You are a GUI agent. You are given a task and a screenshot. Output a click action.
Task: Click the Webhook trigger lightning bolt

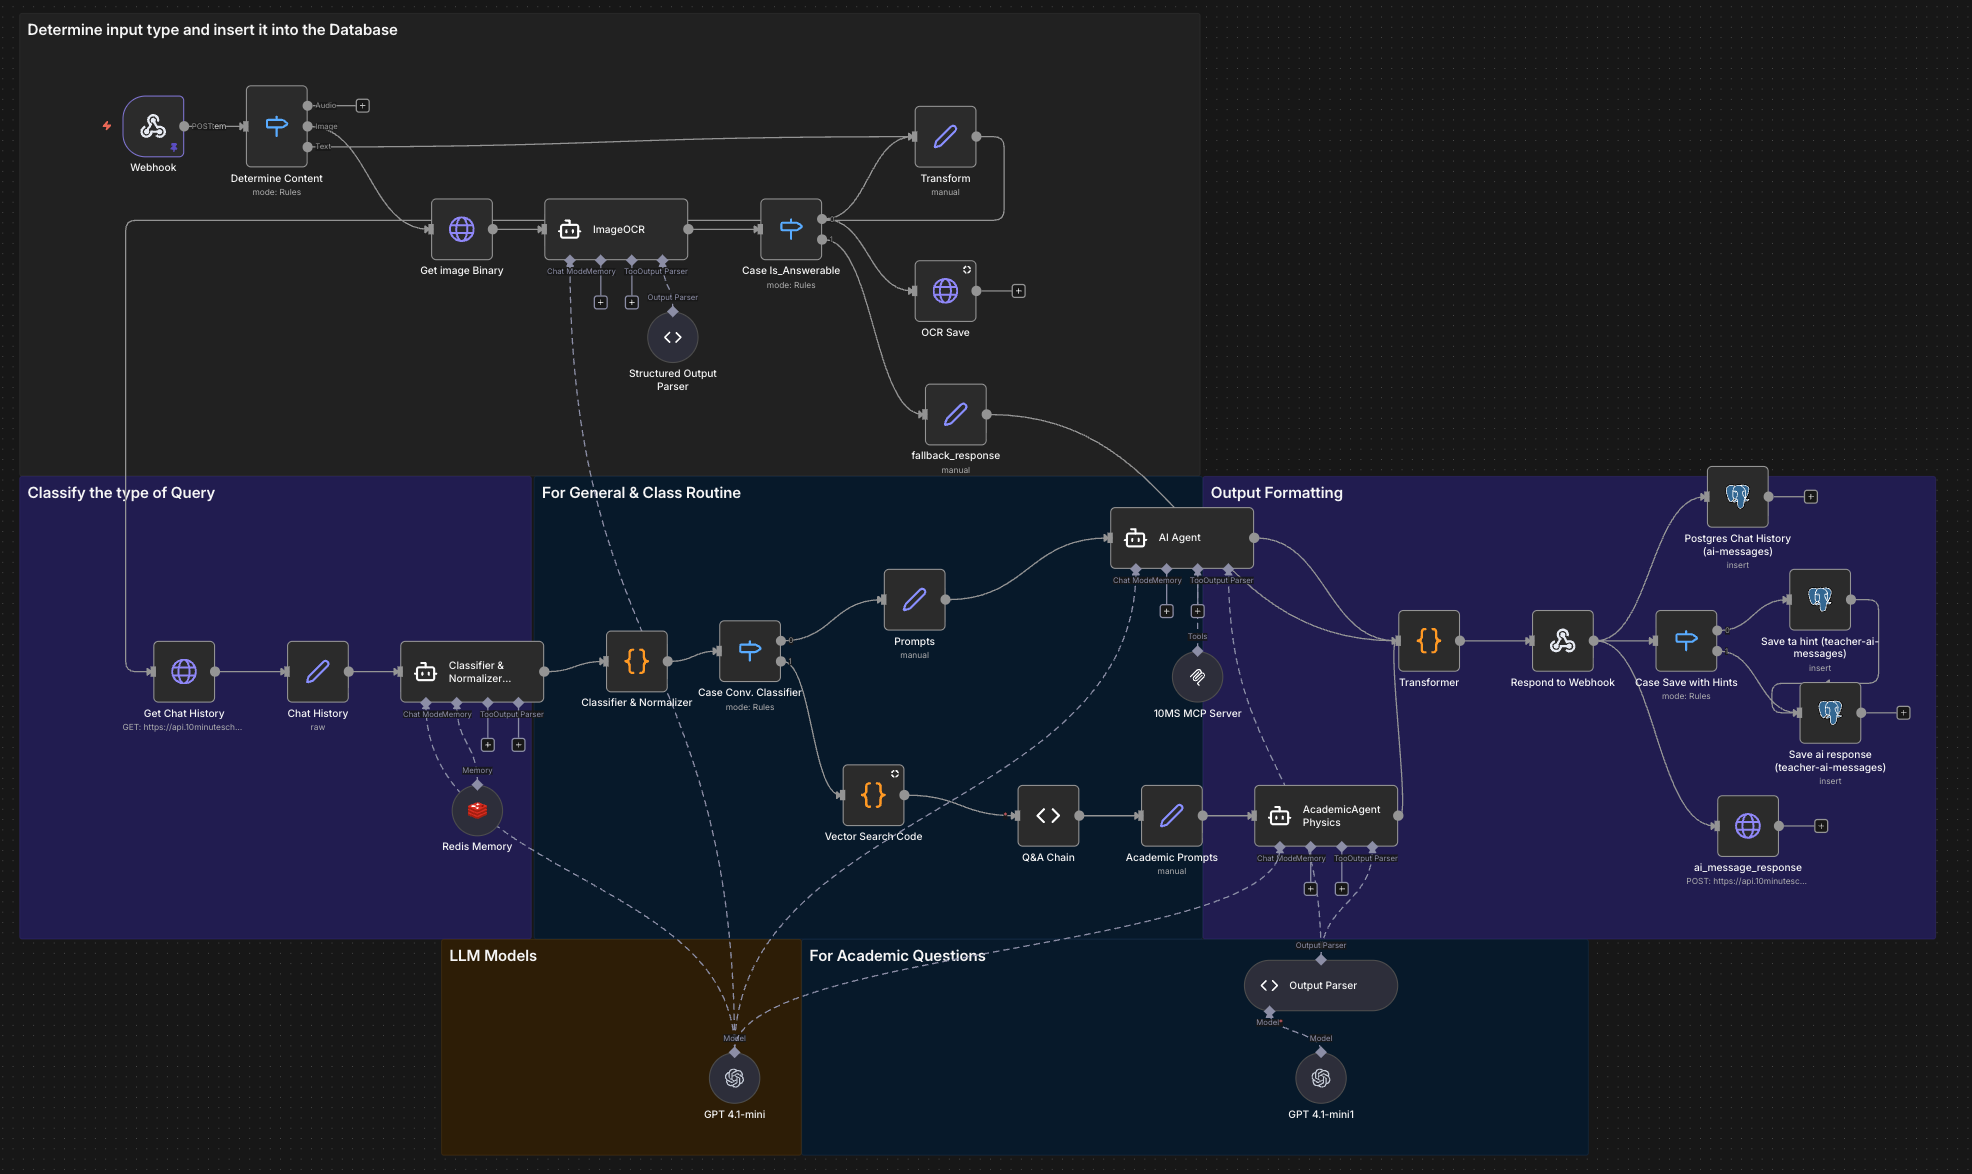tap(107, 126)
